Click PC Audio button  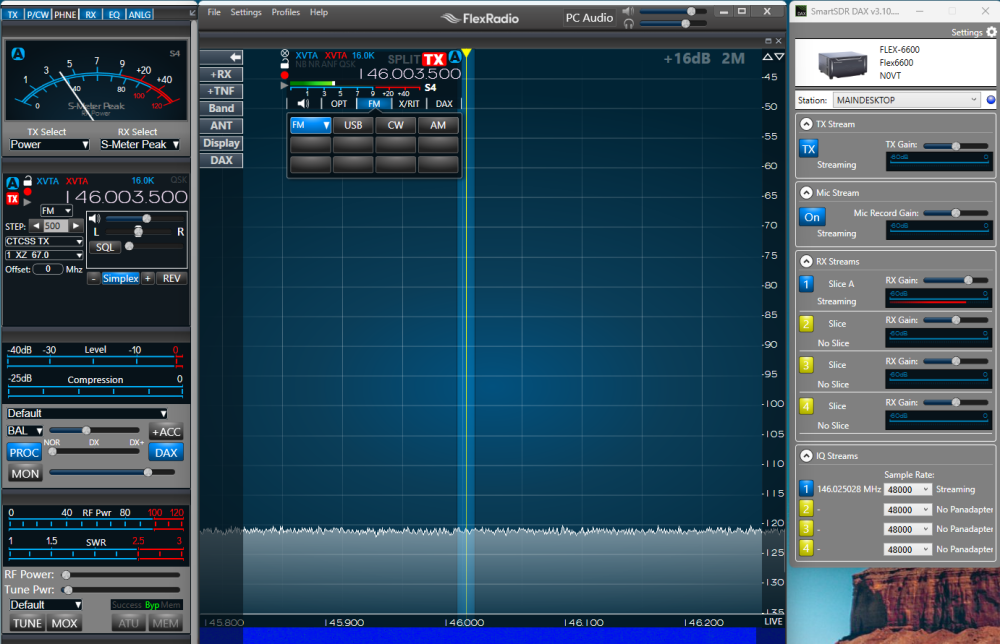tap(589, 18)
